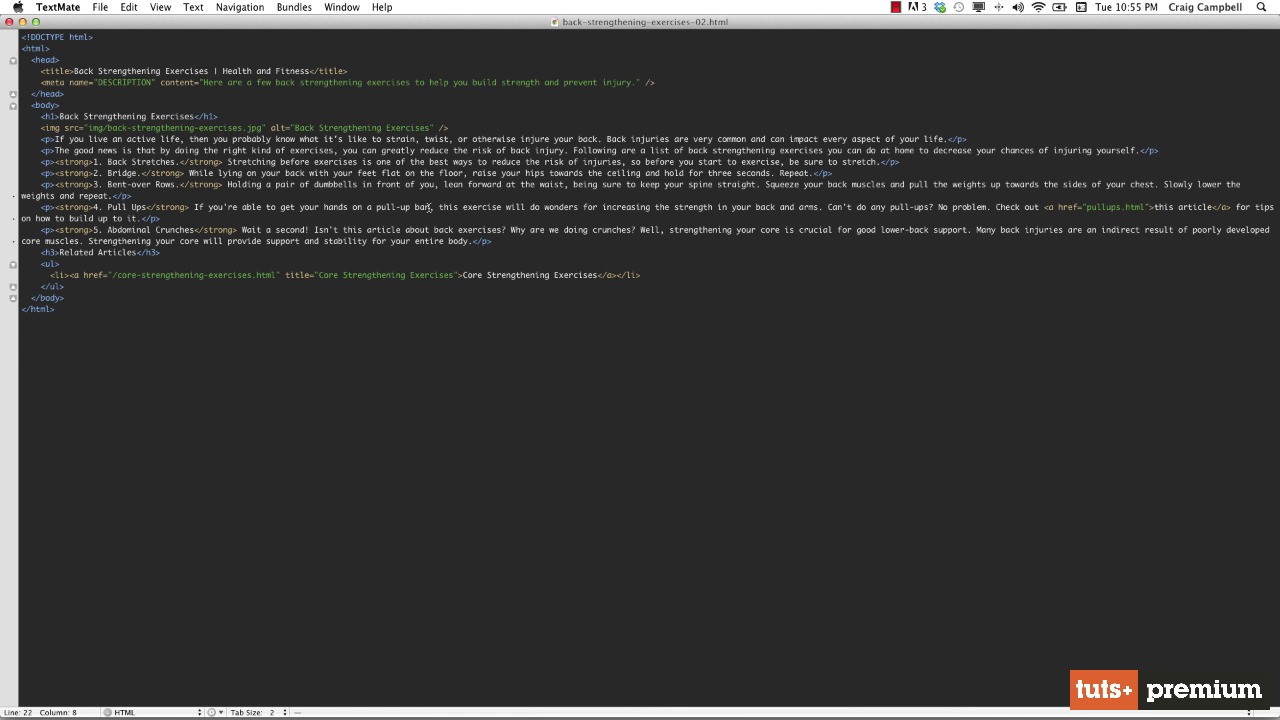
Task: Open the Help menu
Action: pyautogui.click(x=382, y=7)
